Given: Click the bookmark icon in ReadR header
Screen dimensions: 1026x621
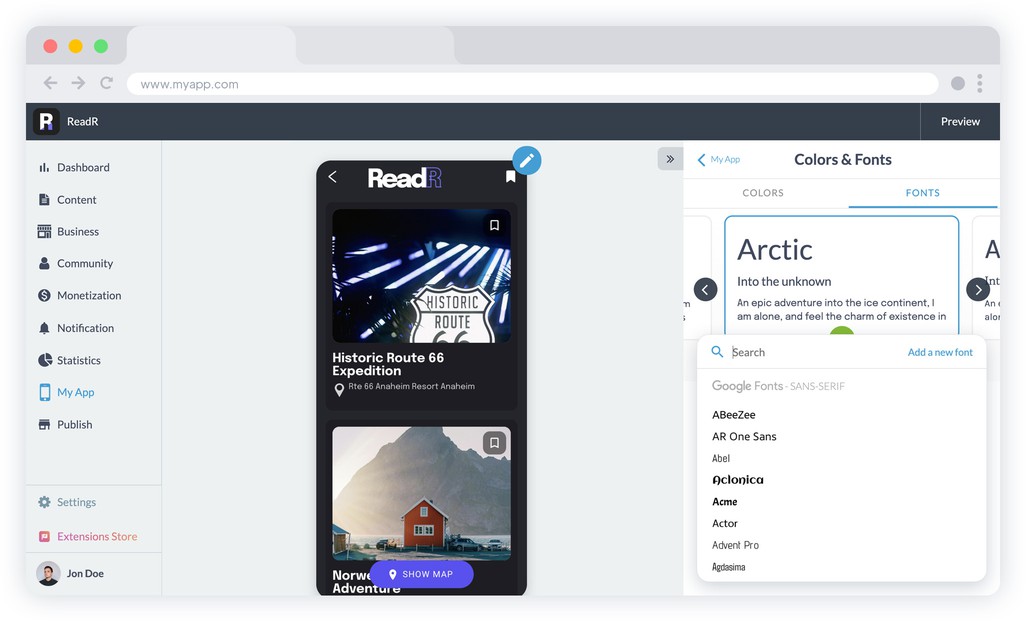Looking at the screenshot, I should pos(510,177).
